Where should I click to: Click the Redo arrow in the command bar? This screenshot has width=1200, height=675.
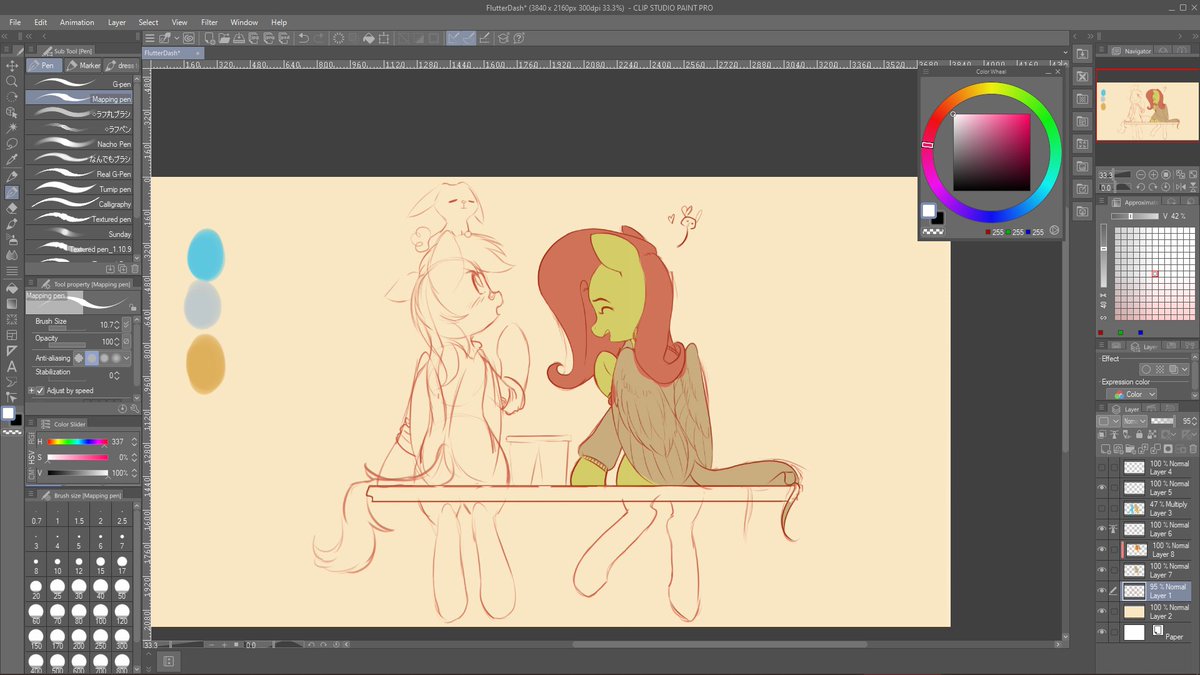pos(319,38)
